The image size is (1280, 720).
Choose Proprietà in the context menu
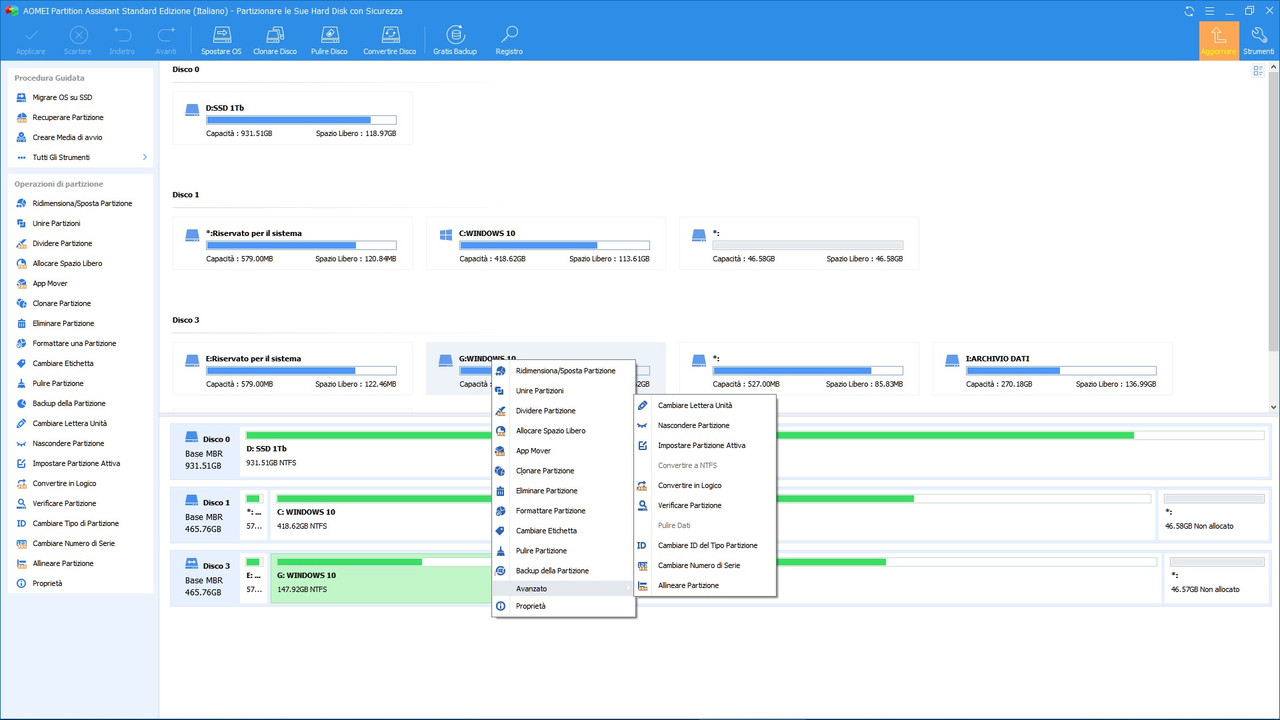564,606
